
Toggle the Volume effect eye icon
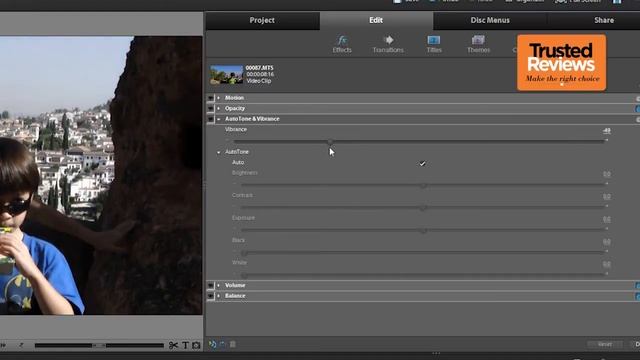tap(211, 286)
